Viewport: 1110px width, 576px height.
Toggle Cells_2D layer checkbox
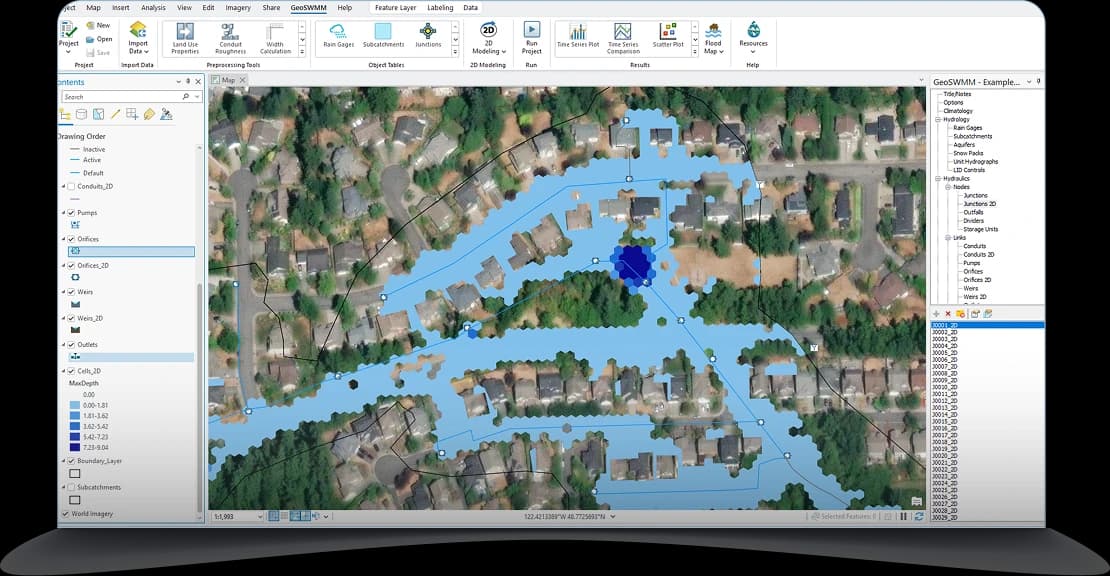click(71, 371)
